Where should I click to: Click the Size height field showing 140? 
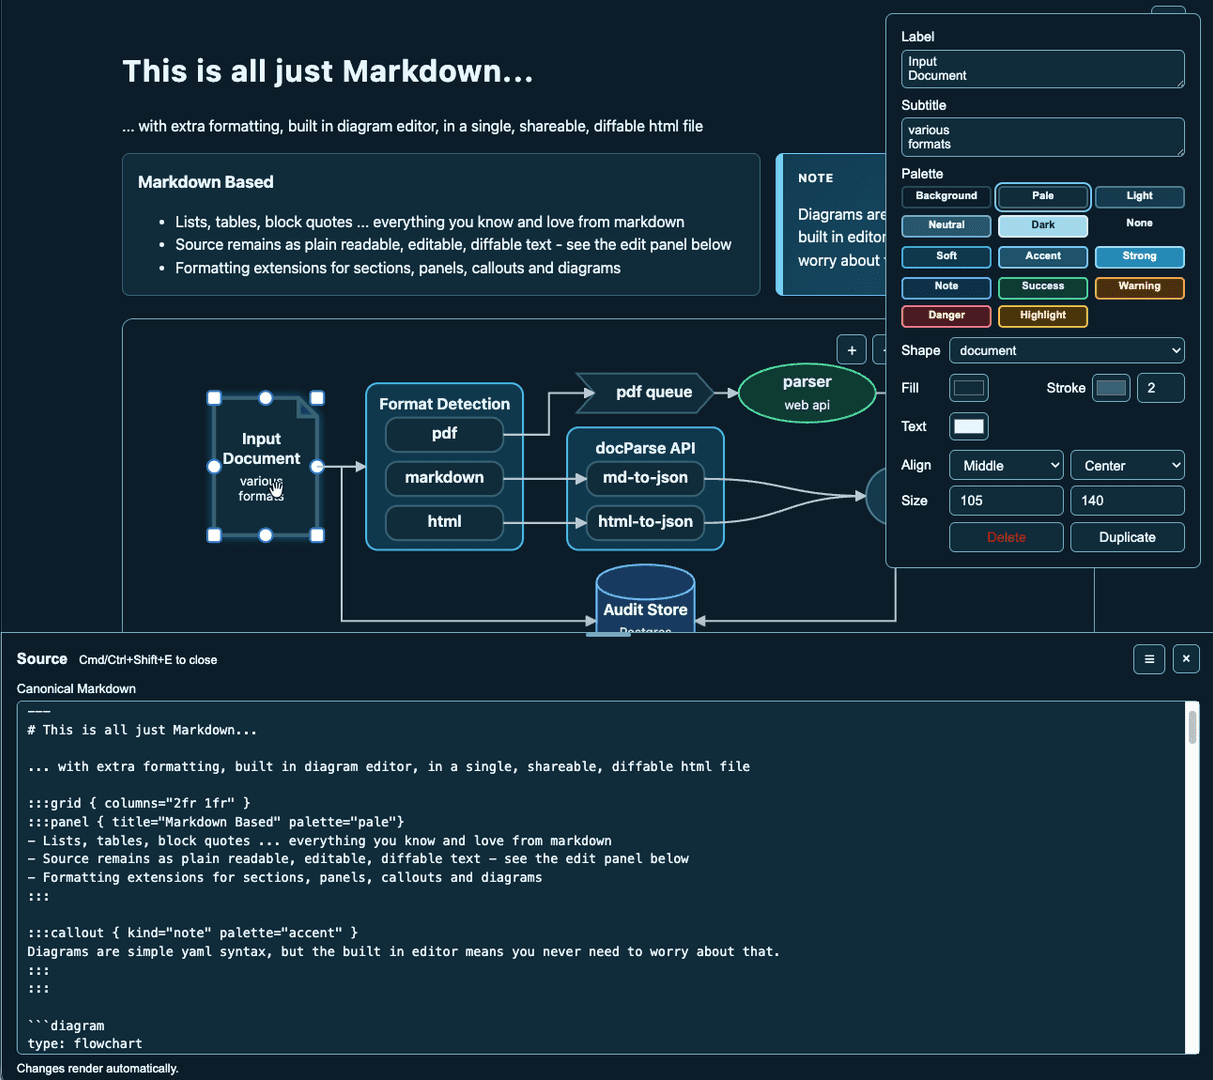pyautogui.click(x=1127, y=500)
